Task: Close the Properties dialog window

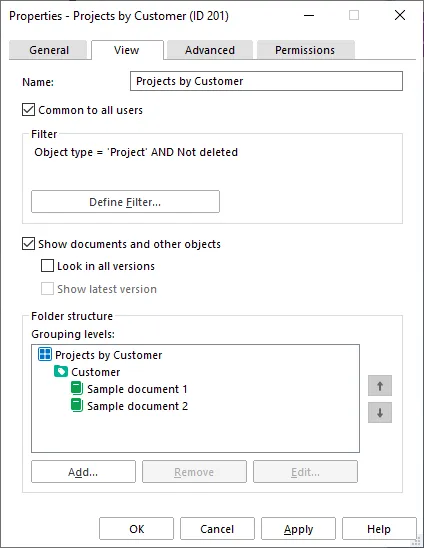Action: coord(400,15)
